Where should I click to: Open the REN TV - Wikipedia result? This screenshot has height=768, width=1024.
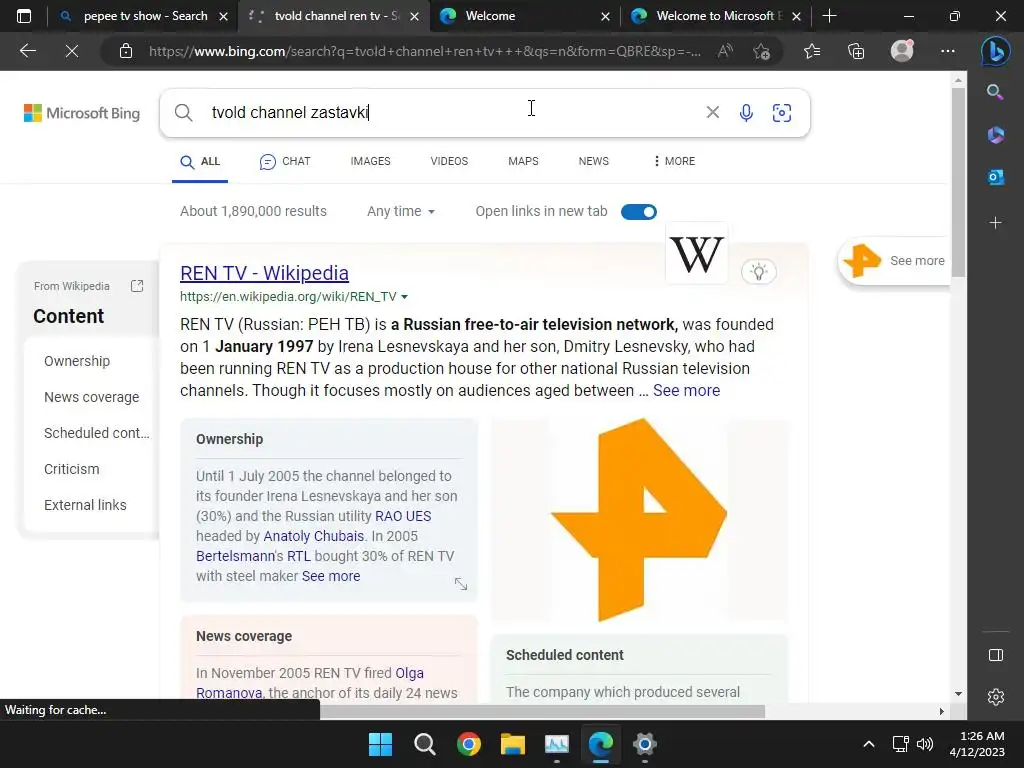[x=264, y=273]
